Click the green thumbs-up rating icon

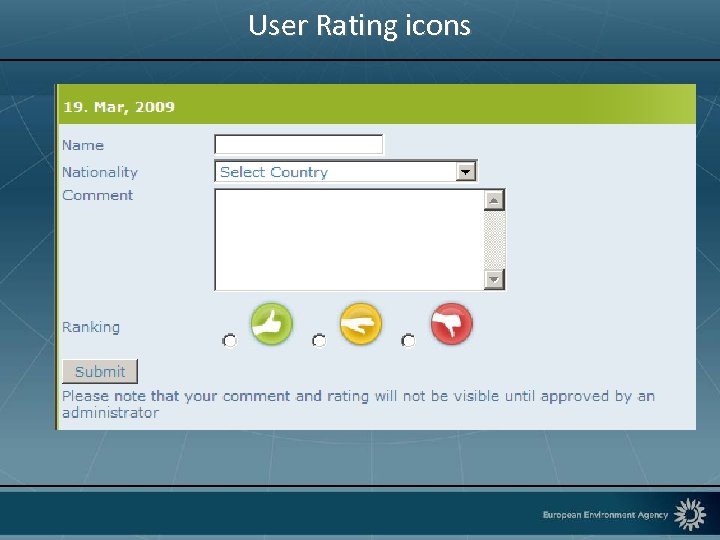[x=272, y=324]
